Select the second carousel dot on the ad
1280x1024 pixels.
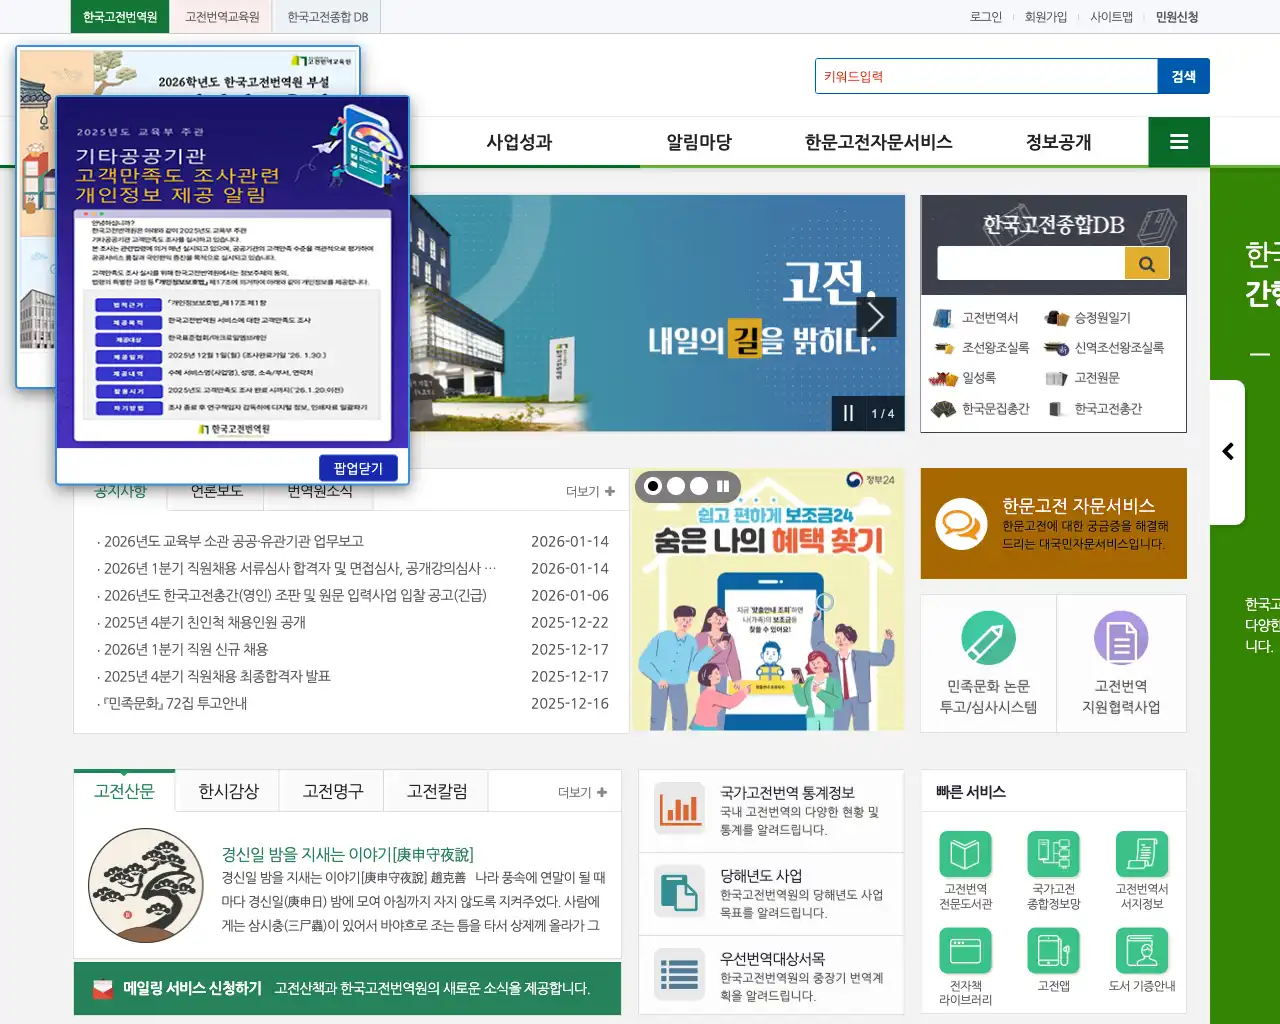click(x=676, y=485)
